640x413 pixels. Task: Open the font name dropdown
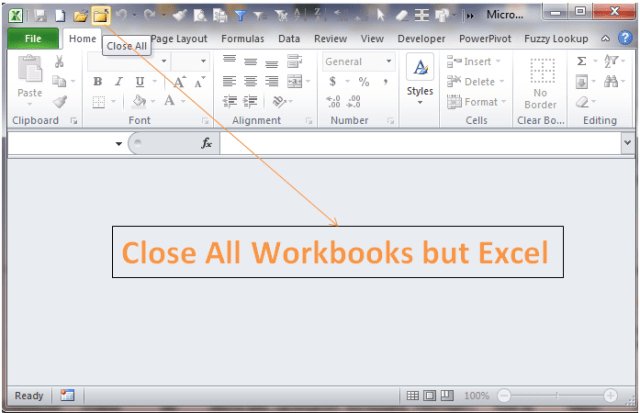pos(164,61)
